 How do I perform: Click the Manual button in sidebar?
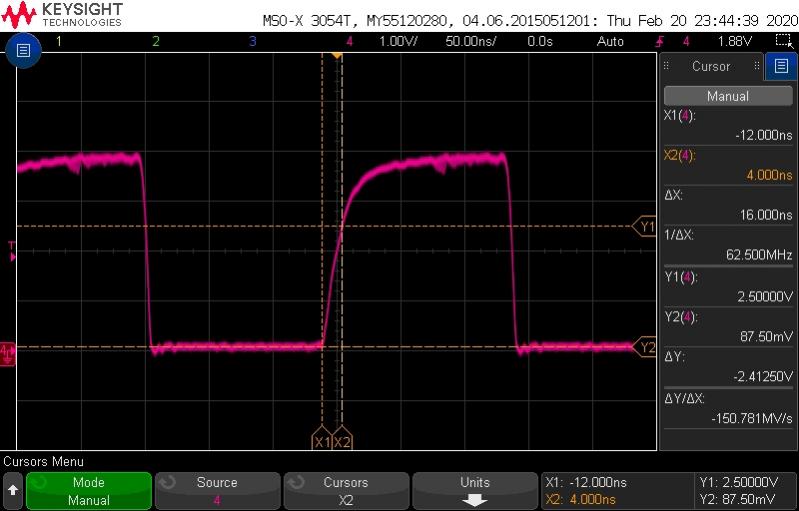pos(727,96)
